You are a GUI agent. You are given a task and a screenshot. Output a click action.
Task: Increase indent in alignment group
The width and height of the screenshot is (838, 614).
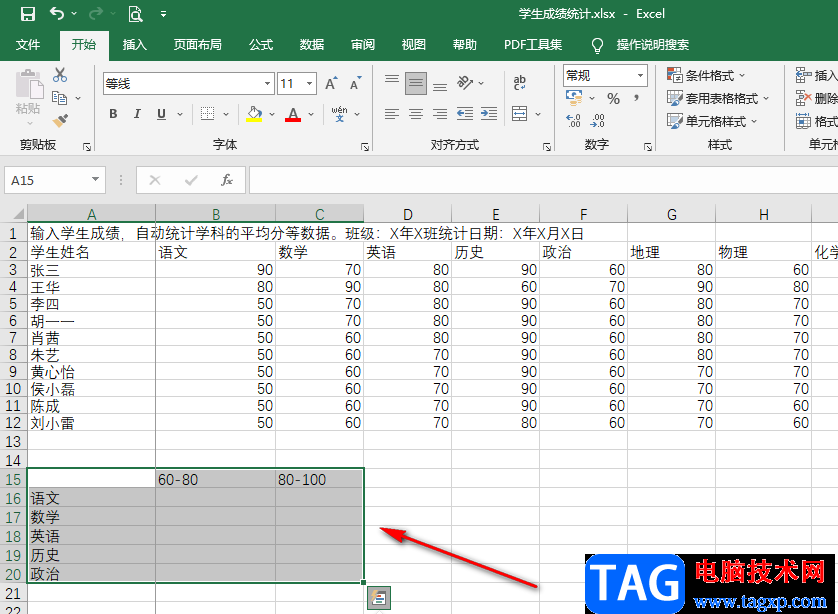[x=489, y=114]
